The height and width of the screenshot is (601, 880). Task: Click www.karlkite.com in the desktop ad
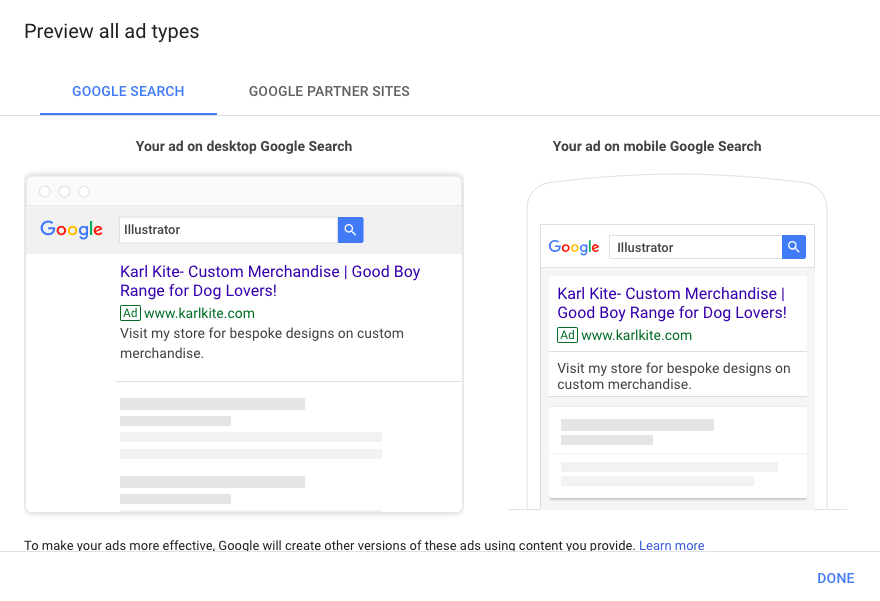pos(200,313)
